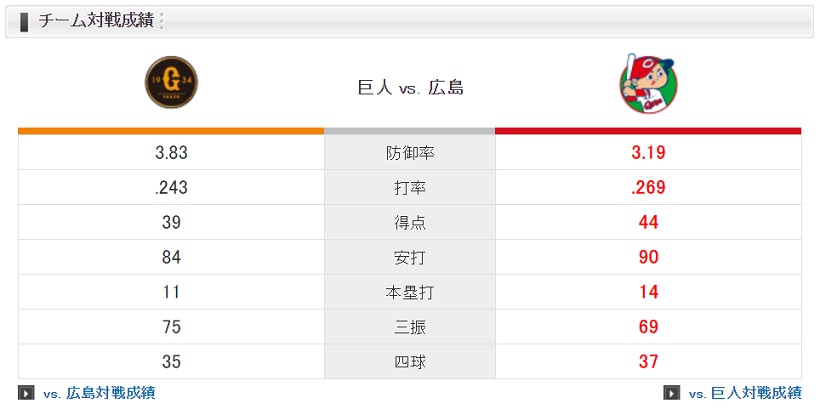Click Giants strikeouts value 75
This screenshot has height=415, width=820.
[172, 327]
